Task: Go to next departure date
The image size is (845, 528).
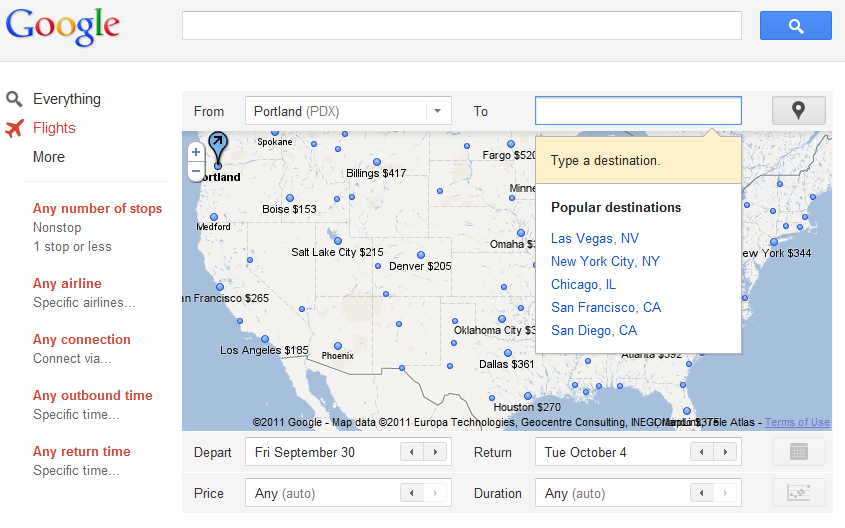Action: tap(435, 451)
